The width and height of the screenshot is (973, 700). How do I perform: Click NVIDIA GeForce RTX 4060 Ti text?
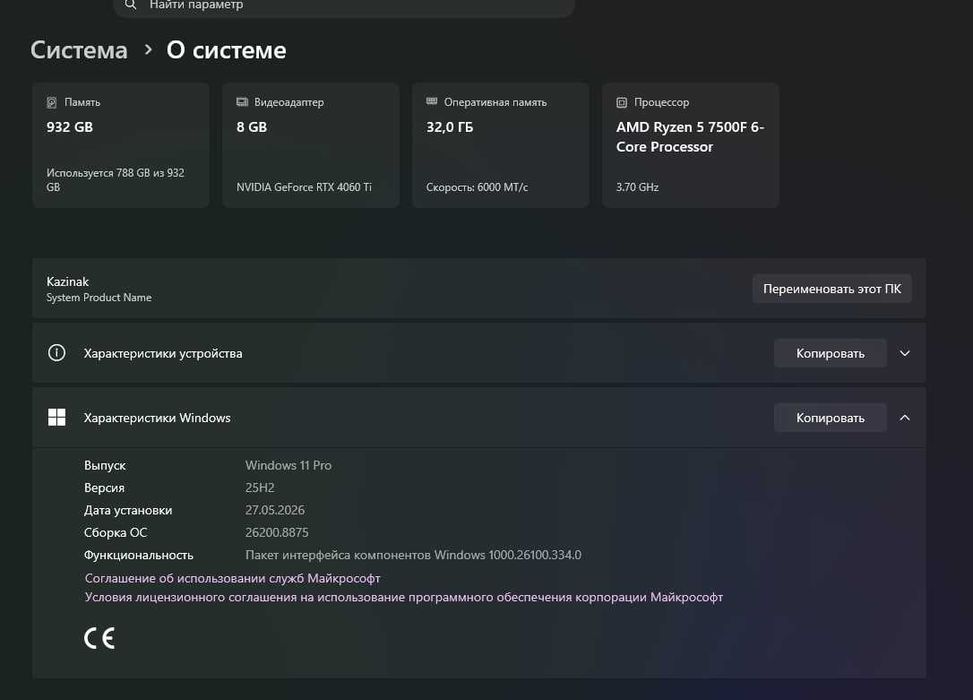[304, 187]
